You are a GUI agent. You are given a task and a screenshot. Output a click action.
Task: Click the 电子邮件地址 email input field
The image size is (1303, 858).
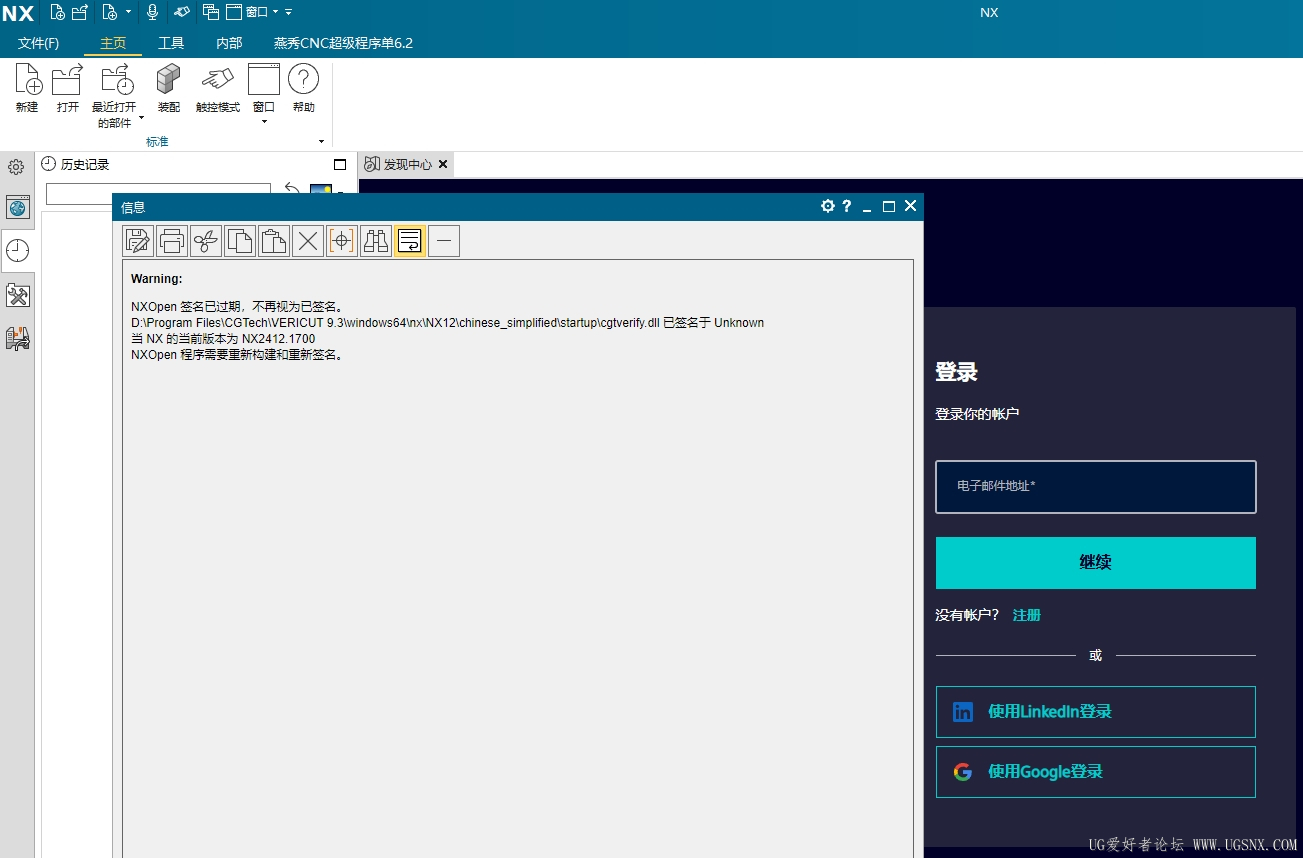pyautogui.click(x=1095, y=487)
